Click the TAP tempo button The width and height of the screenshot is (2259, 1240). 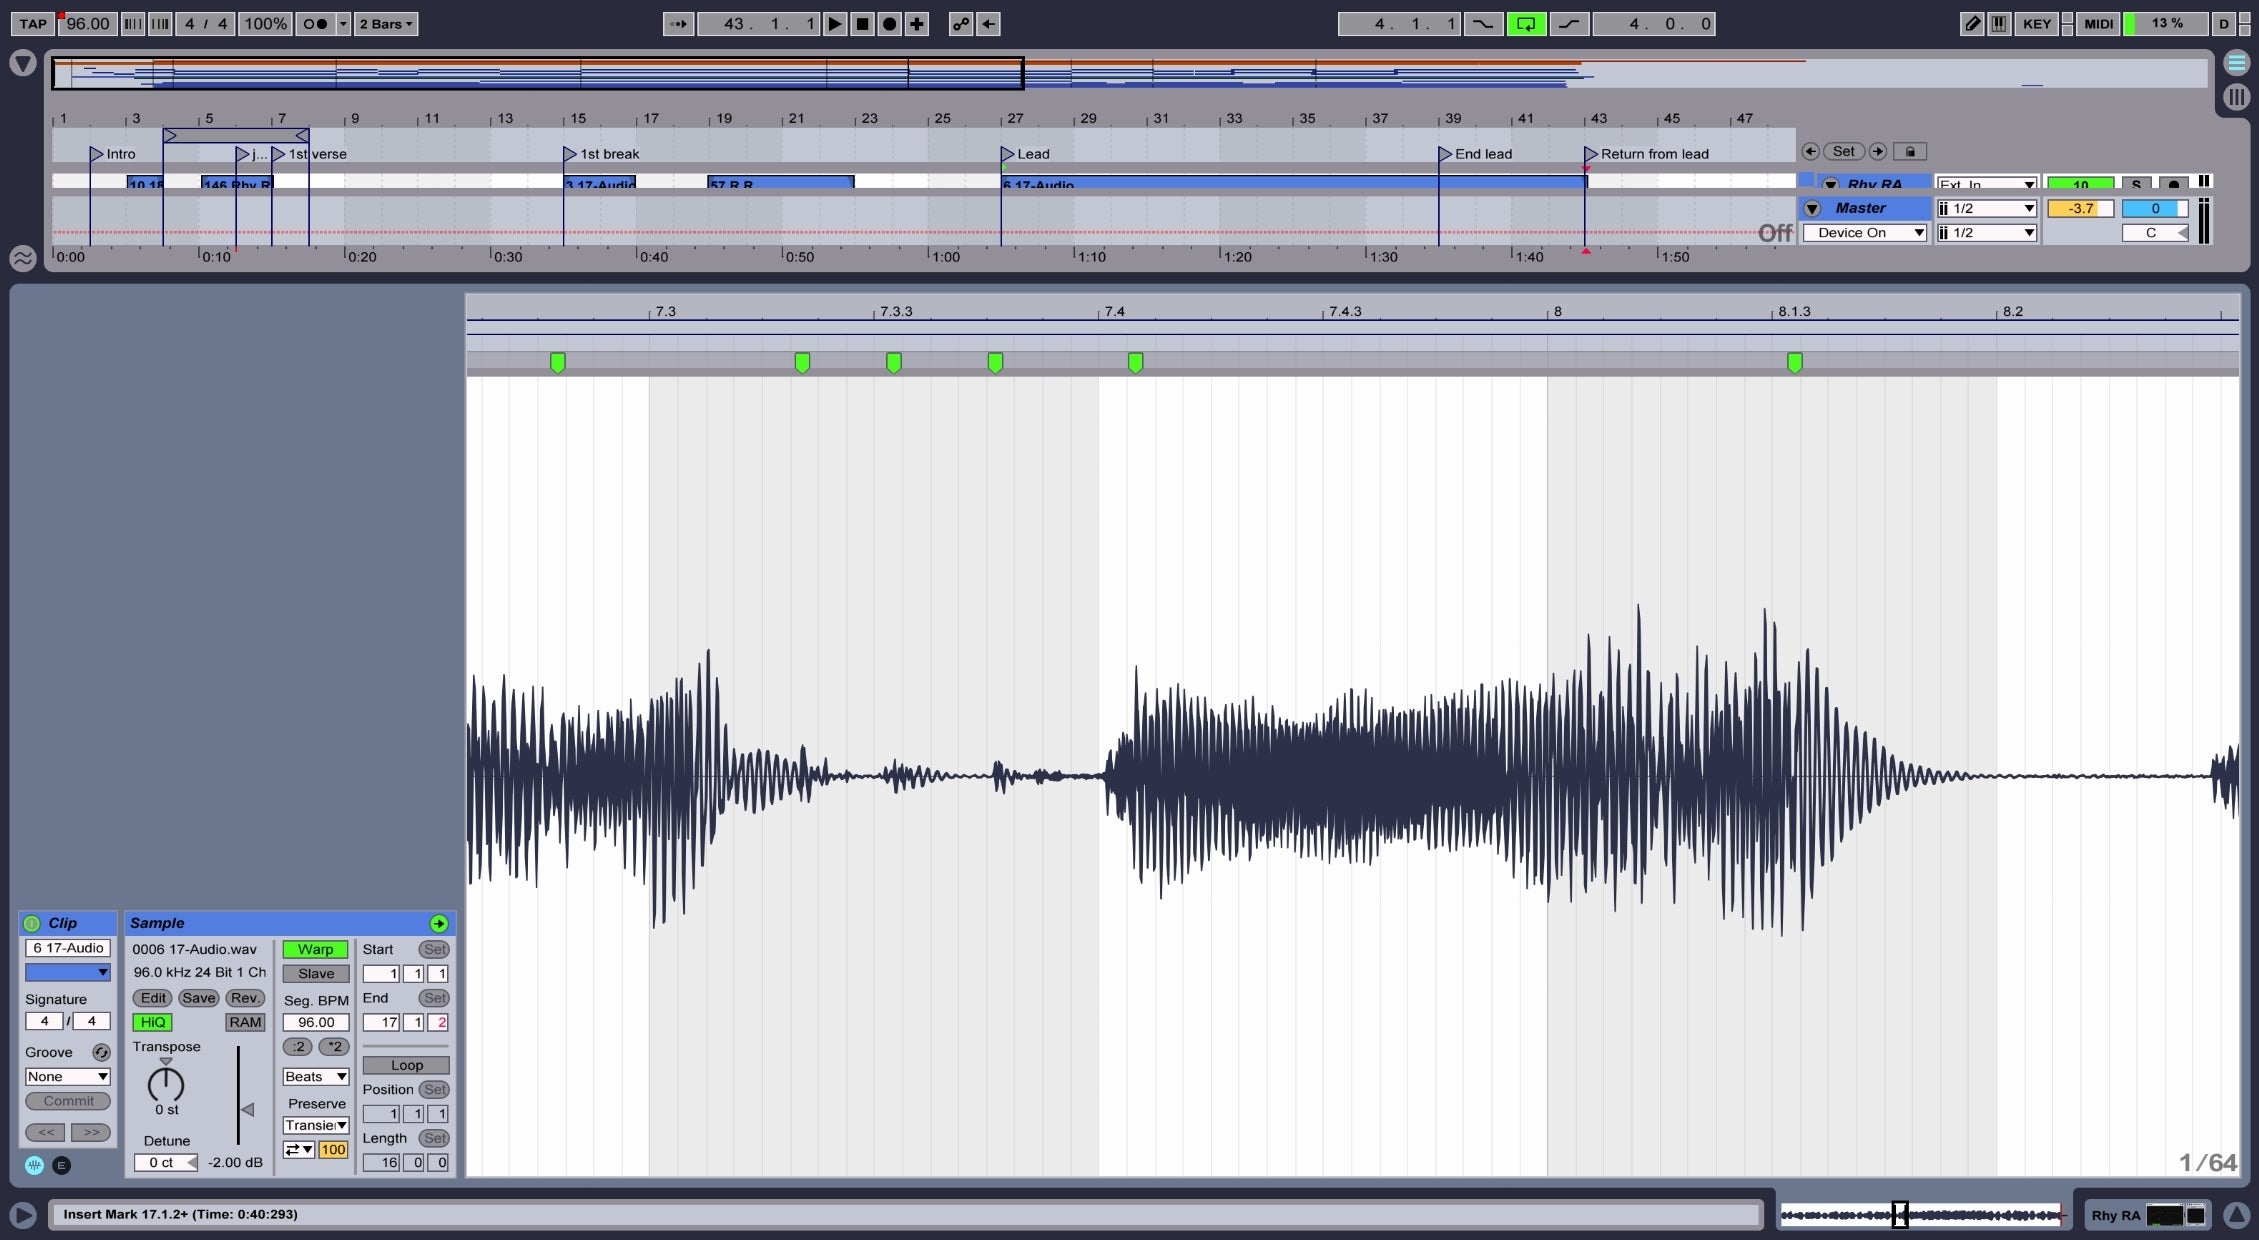click(32, 24)
